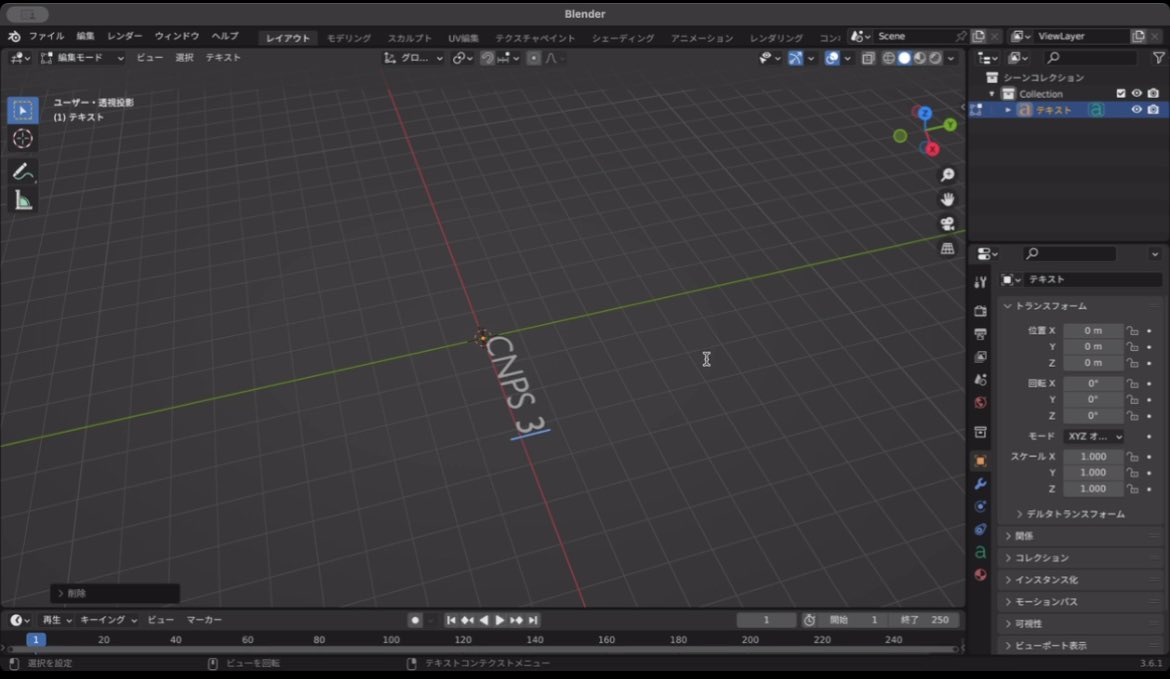Open the font data 'a' properties tab
The height and width of the screenshot is (679, 1170).
(980, 553)
